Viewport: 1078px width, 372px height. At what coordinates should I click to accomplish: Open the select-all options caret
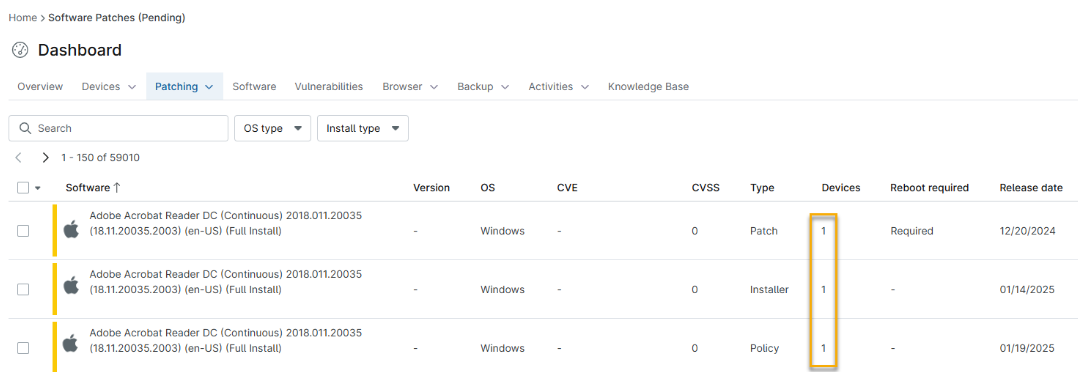(38, 188)
